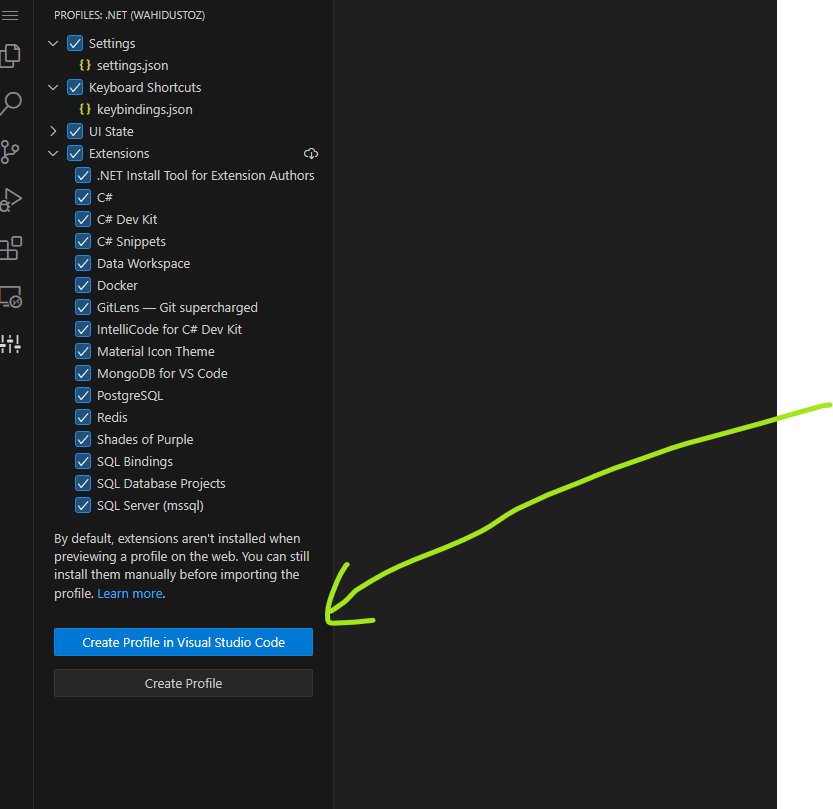Uncheck the Data Workspace checkbox
The width and height of the screenshot is (833, 809).
pos(83,263)
